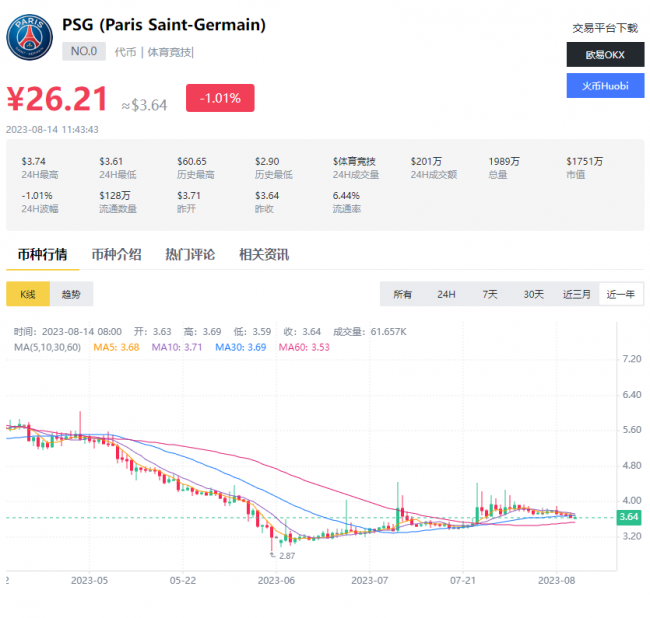Click the $1751万 市值 value
The height and width of the screenshot is (618, 650).
[x=585, y=161]
